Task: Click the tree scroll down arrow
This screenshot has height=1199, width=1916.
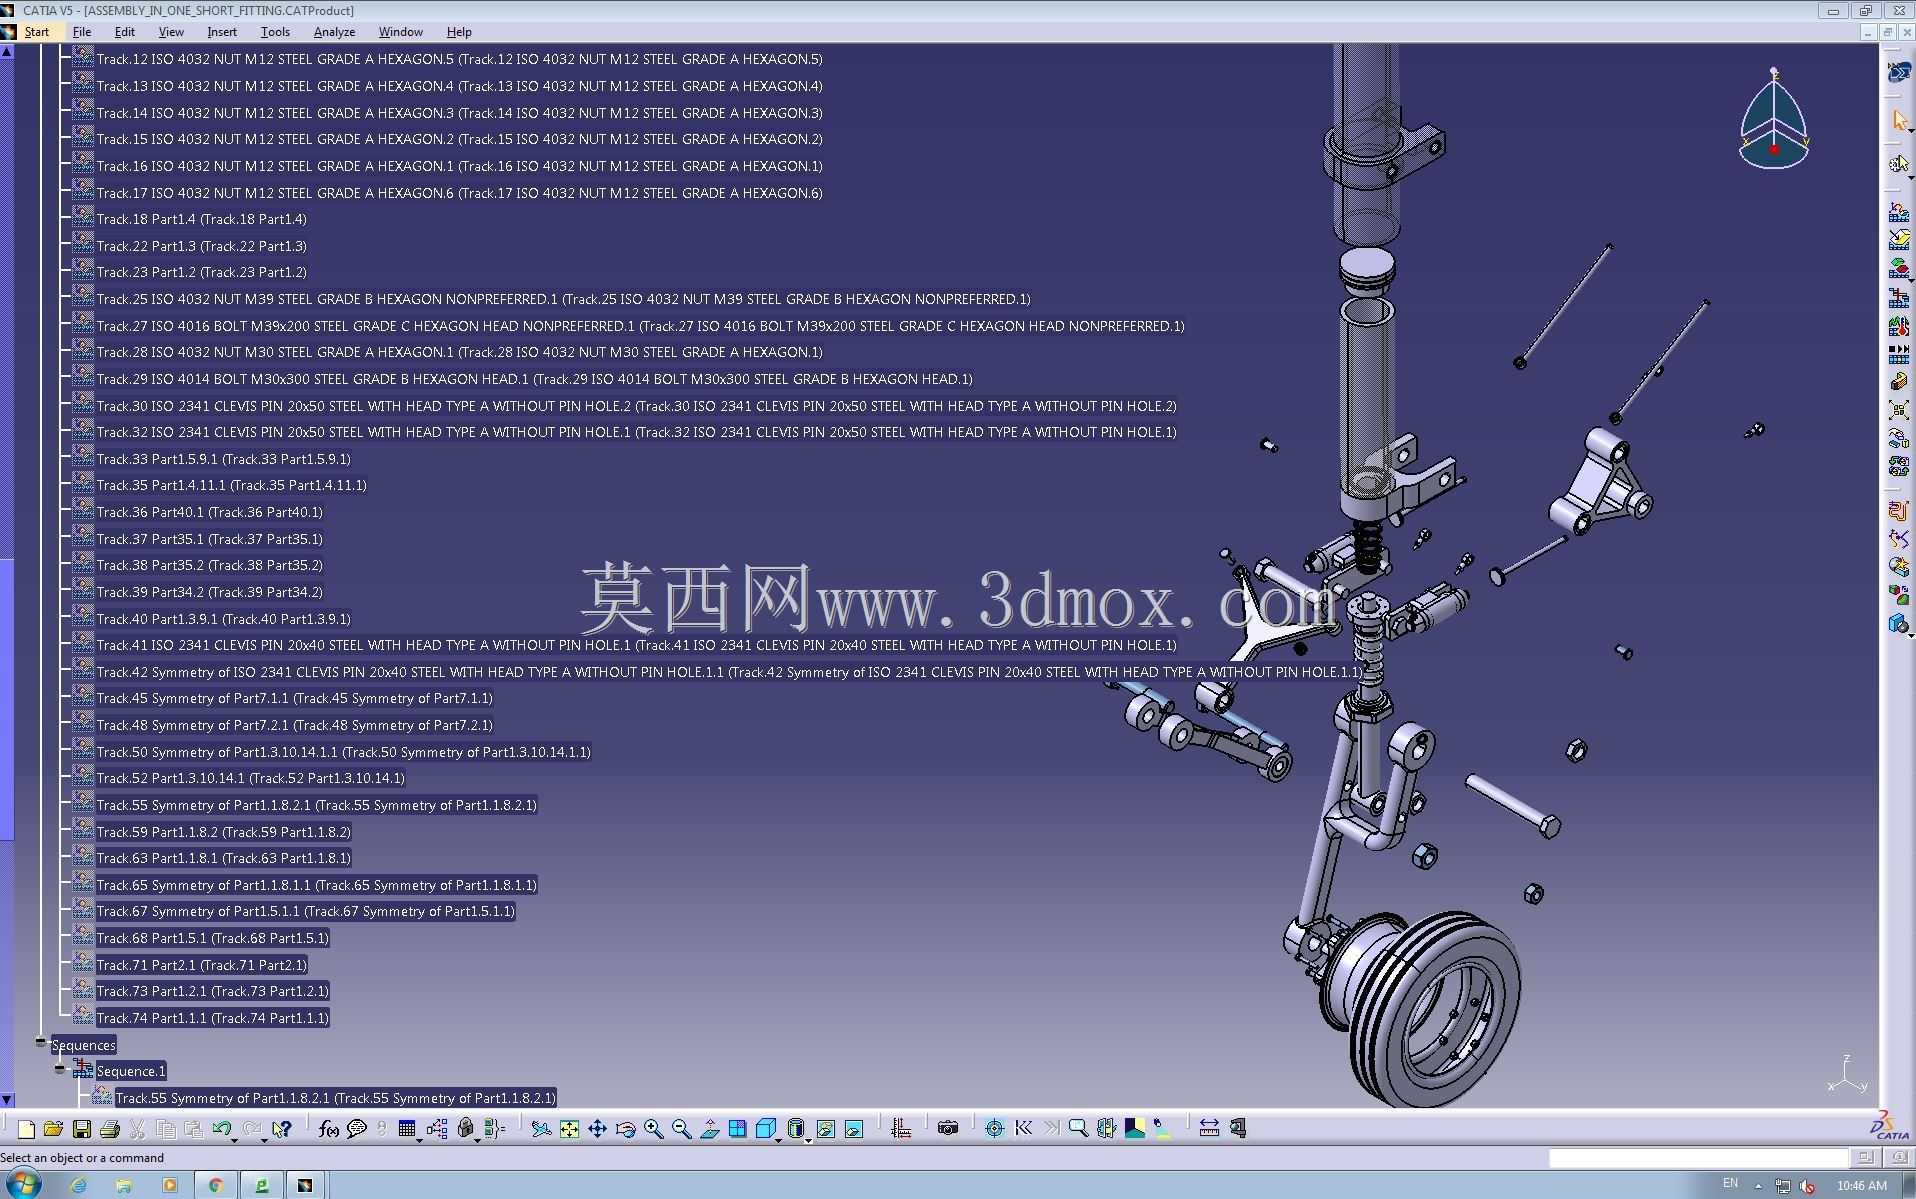Action: pyautogui.click(x=7, y=1100)
